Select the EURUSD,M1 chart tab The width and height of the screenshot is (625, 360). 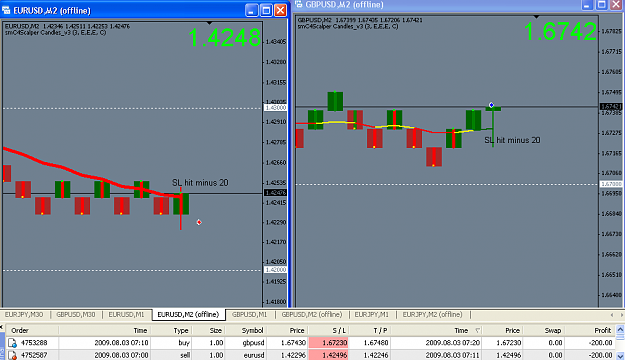click(x=126, y=315)
